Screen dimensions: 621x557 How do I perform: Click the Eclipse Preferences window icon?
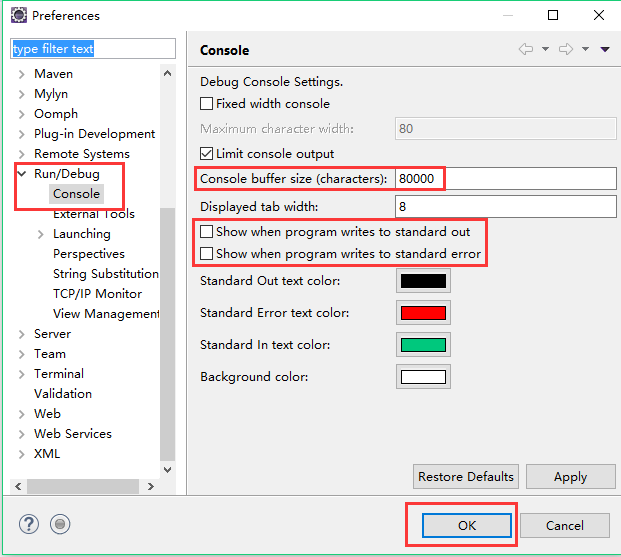18,16
